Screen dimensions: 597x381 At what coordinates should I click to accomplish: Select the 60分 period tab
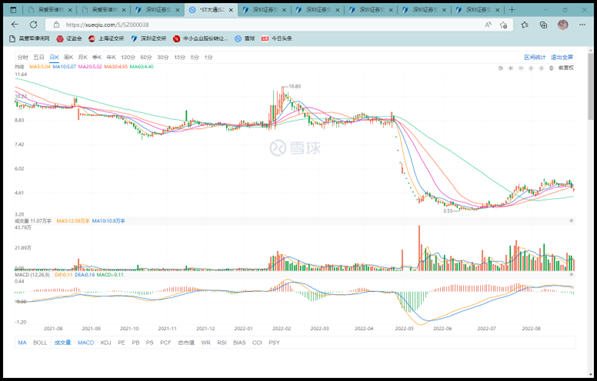point(146,57)
